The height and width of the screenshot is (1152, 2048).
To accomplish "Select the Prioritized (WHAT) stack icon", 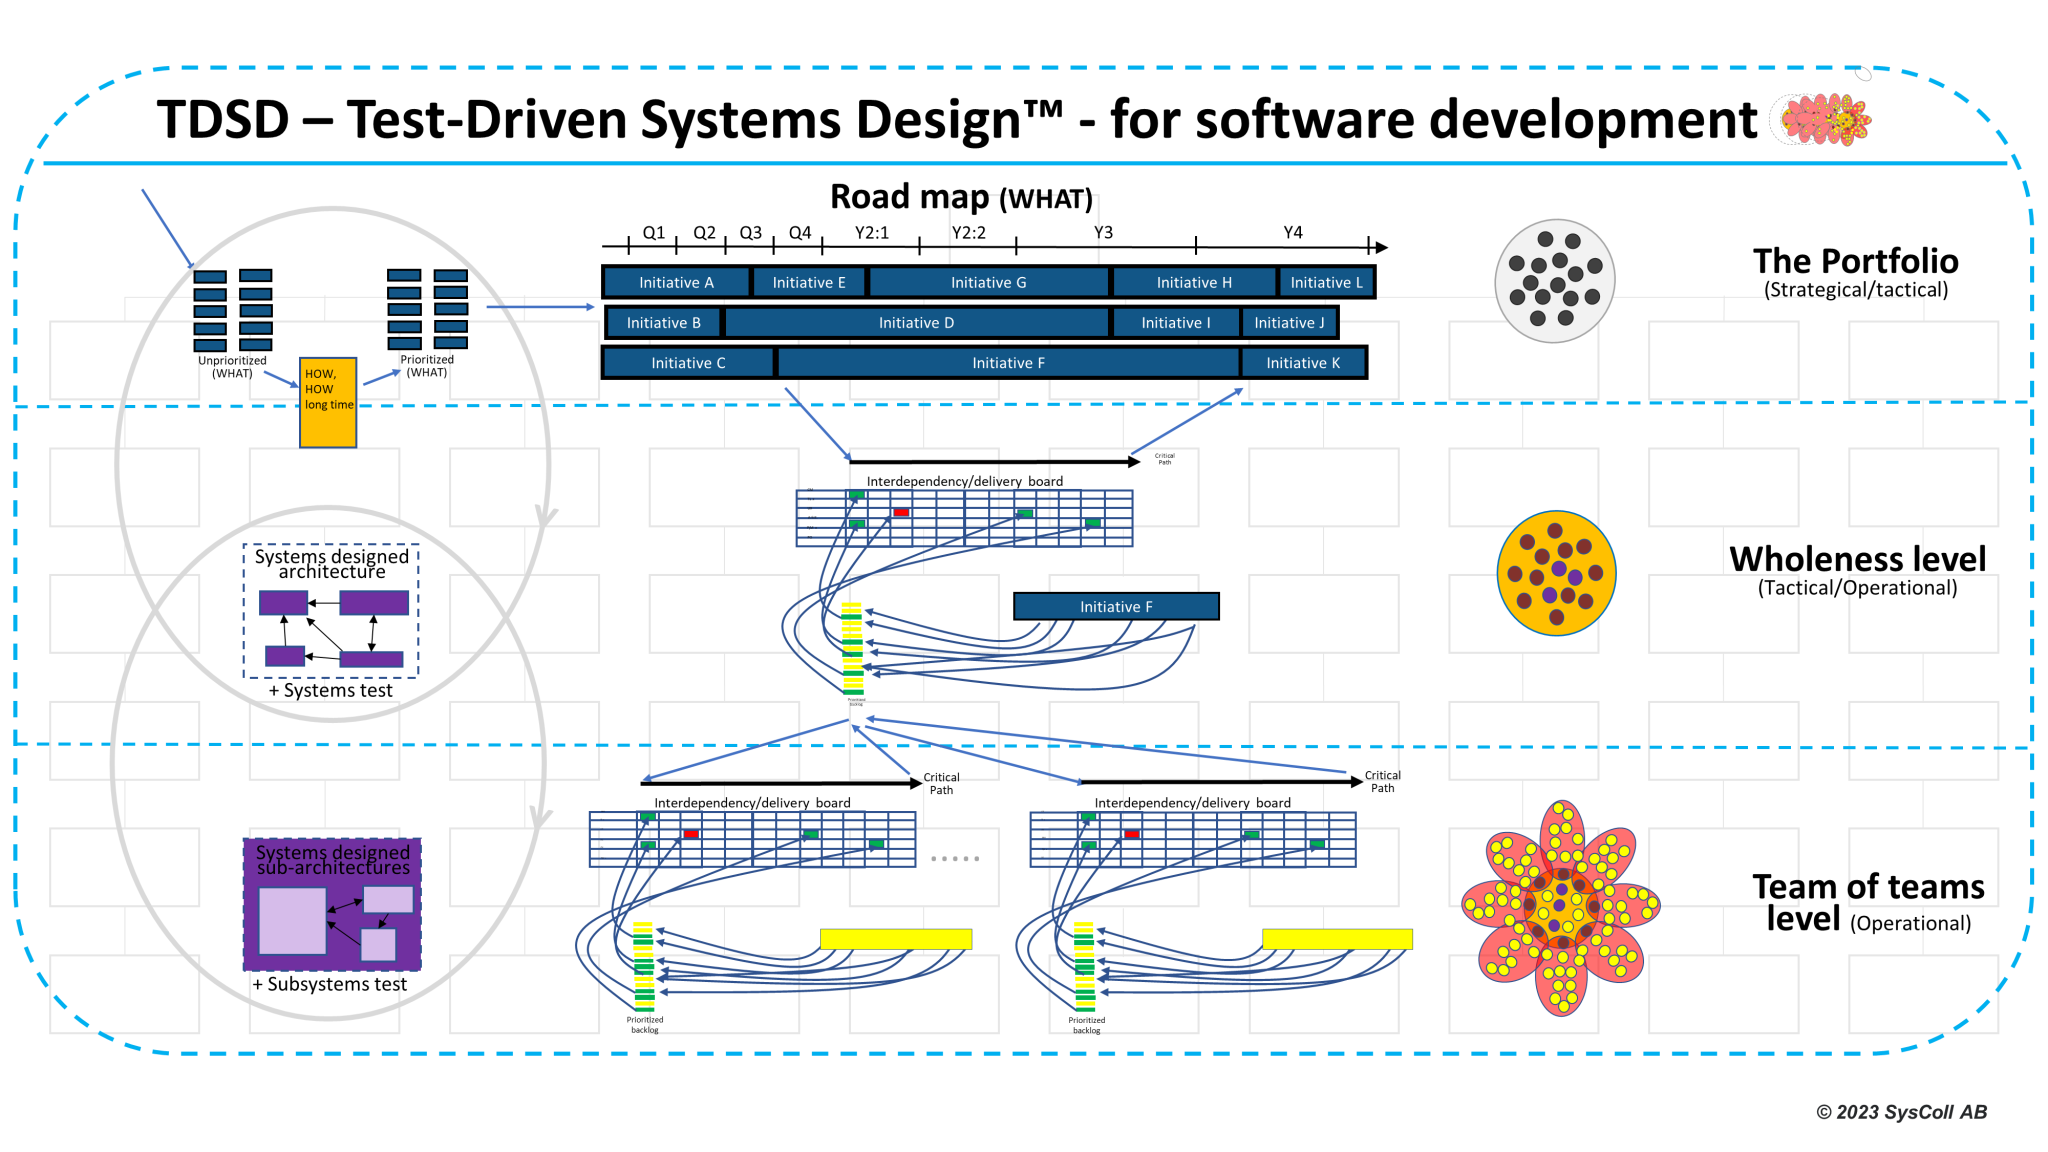I will (x=427, y=309).
